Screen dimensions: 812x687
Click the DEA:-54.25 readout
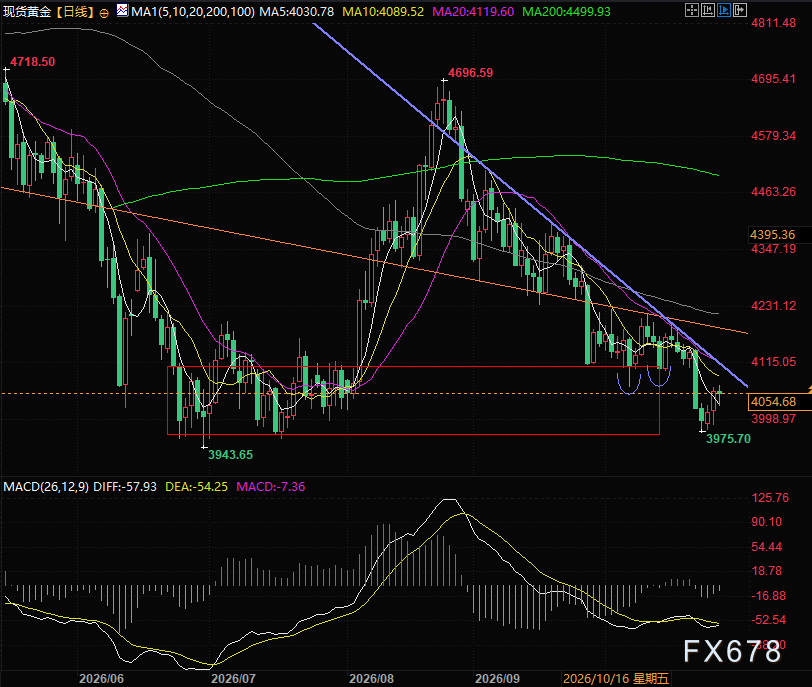(196, 487)
